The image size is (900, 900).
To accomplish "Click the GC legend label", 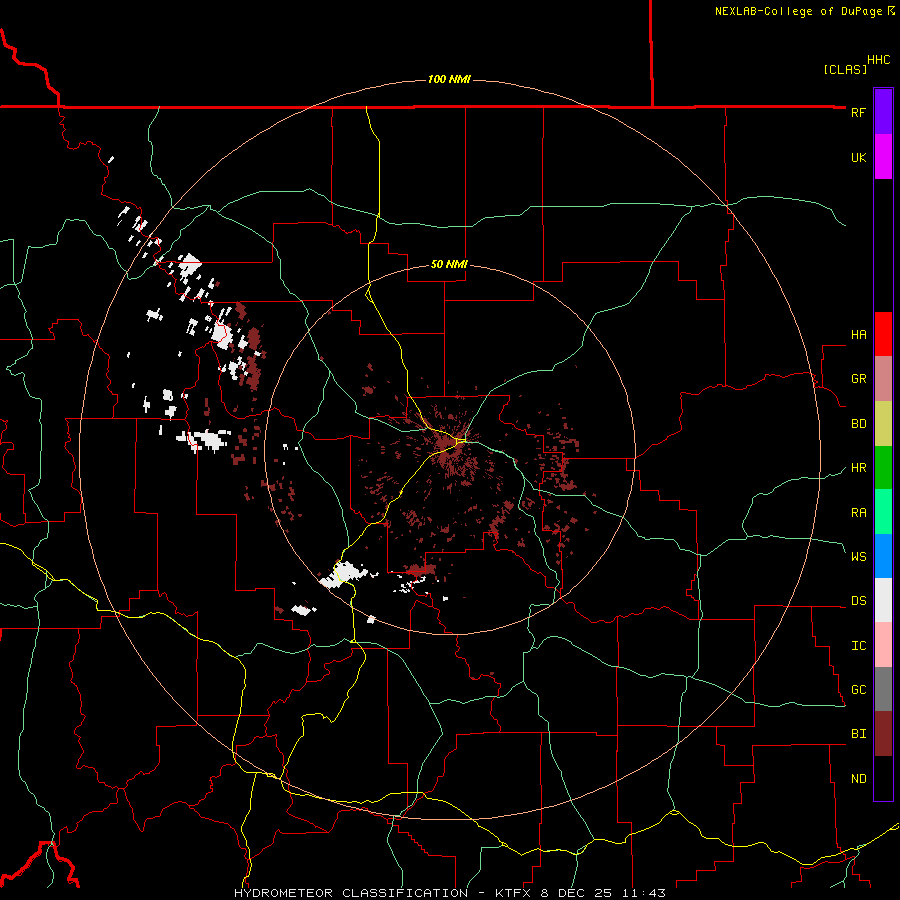I will pyautogui.click(x=858, y=690).
